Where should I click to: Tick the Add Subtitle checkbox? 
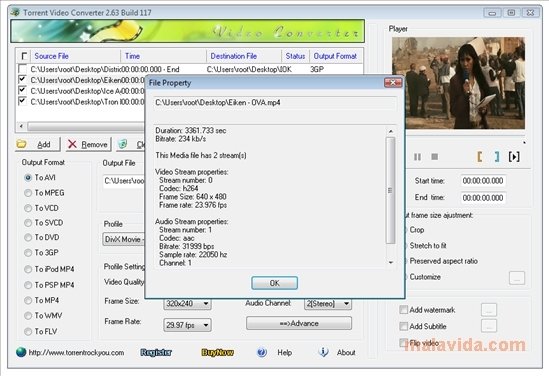[403, 326]
